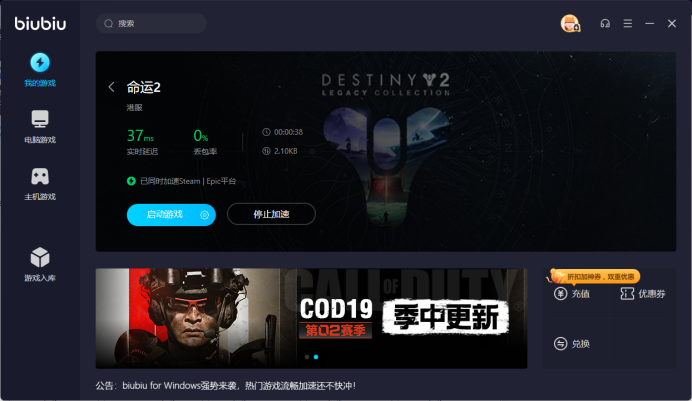692x401 pixels.
Task: Click in the 搜索 search field
Action: click(151, 23)
